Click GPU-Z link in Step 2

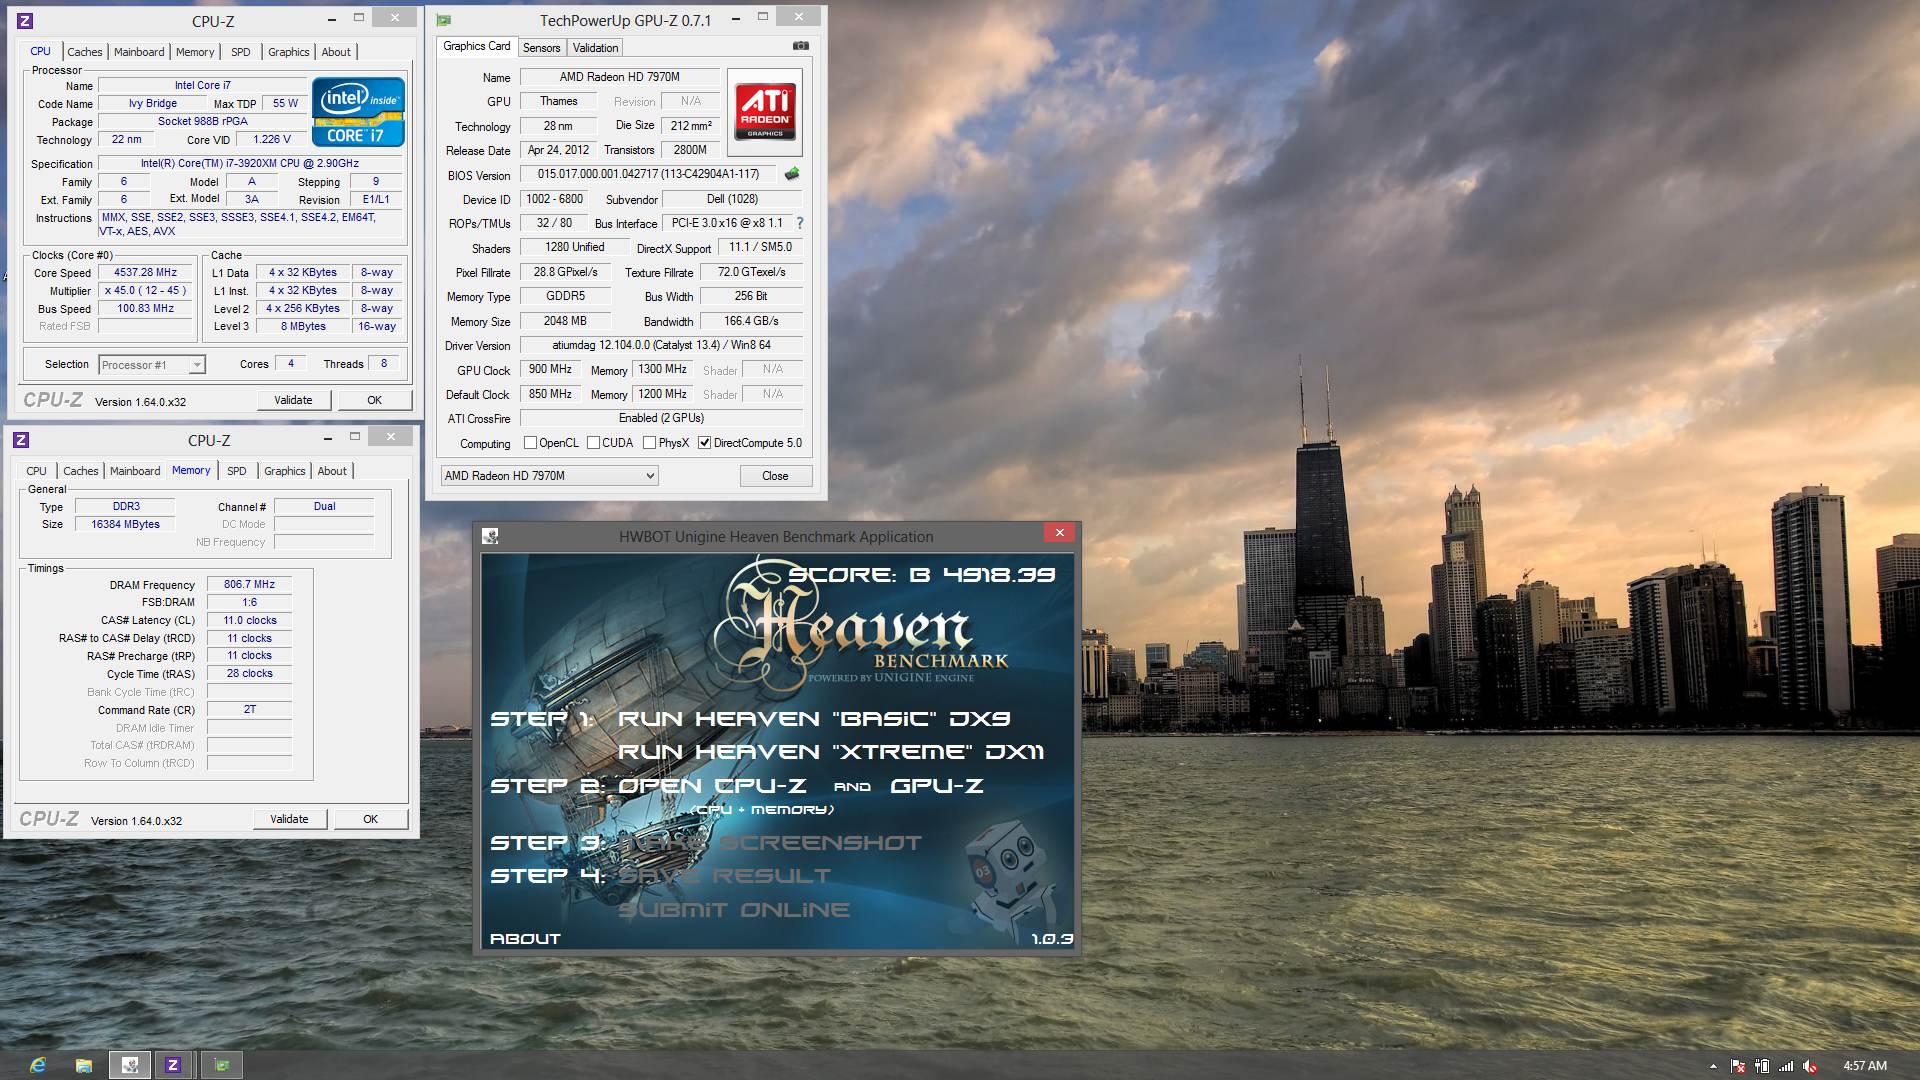[x=936, y=786]
